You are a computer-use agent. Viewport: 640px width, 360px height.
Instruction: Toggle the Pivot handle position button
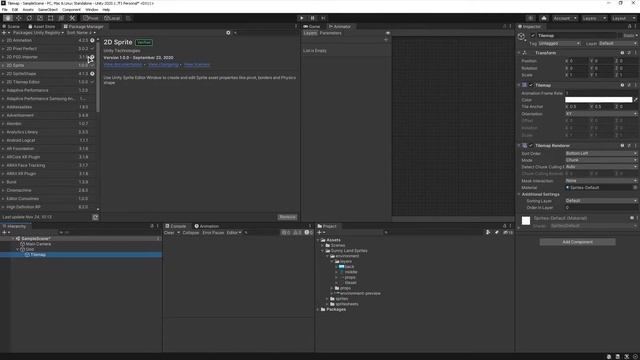[91, 18]
